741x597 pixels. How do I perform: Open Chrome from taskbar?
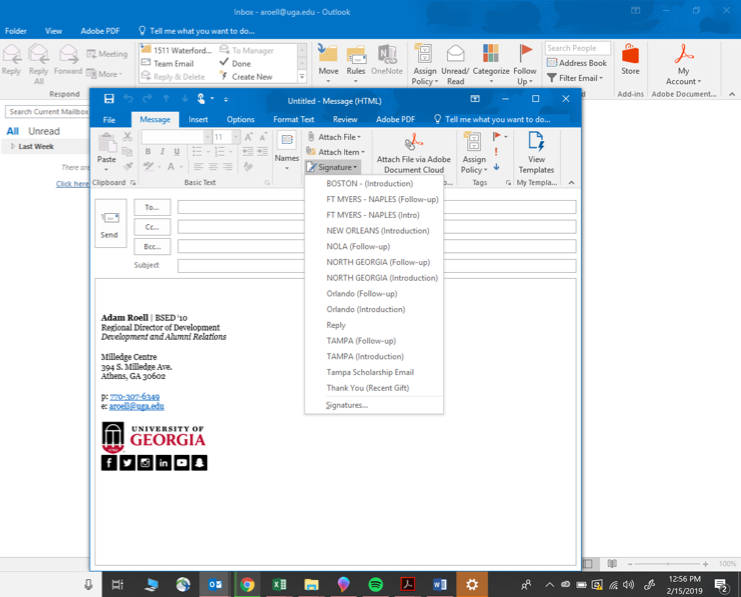click(x=247, y=585)
